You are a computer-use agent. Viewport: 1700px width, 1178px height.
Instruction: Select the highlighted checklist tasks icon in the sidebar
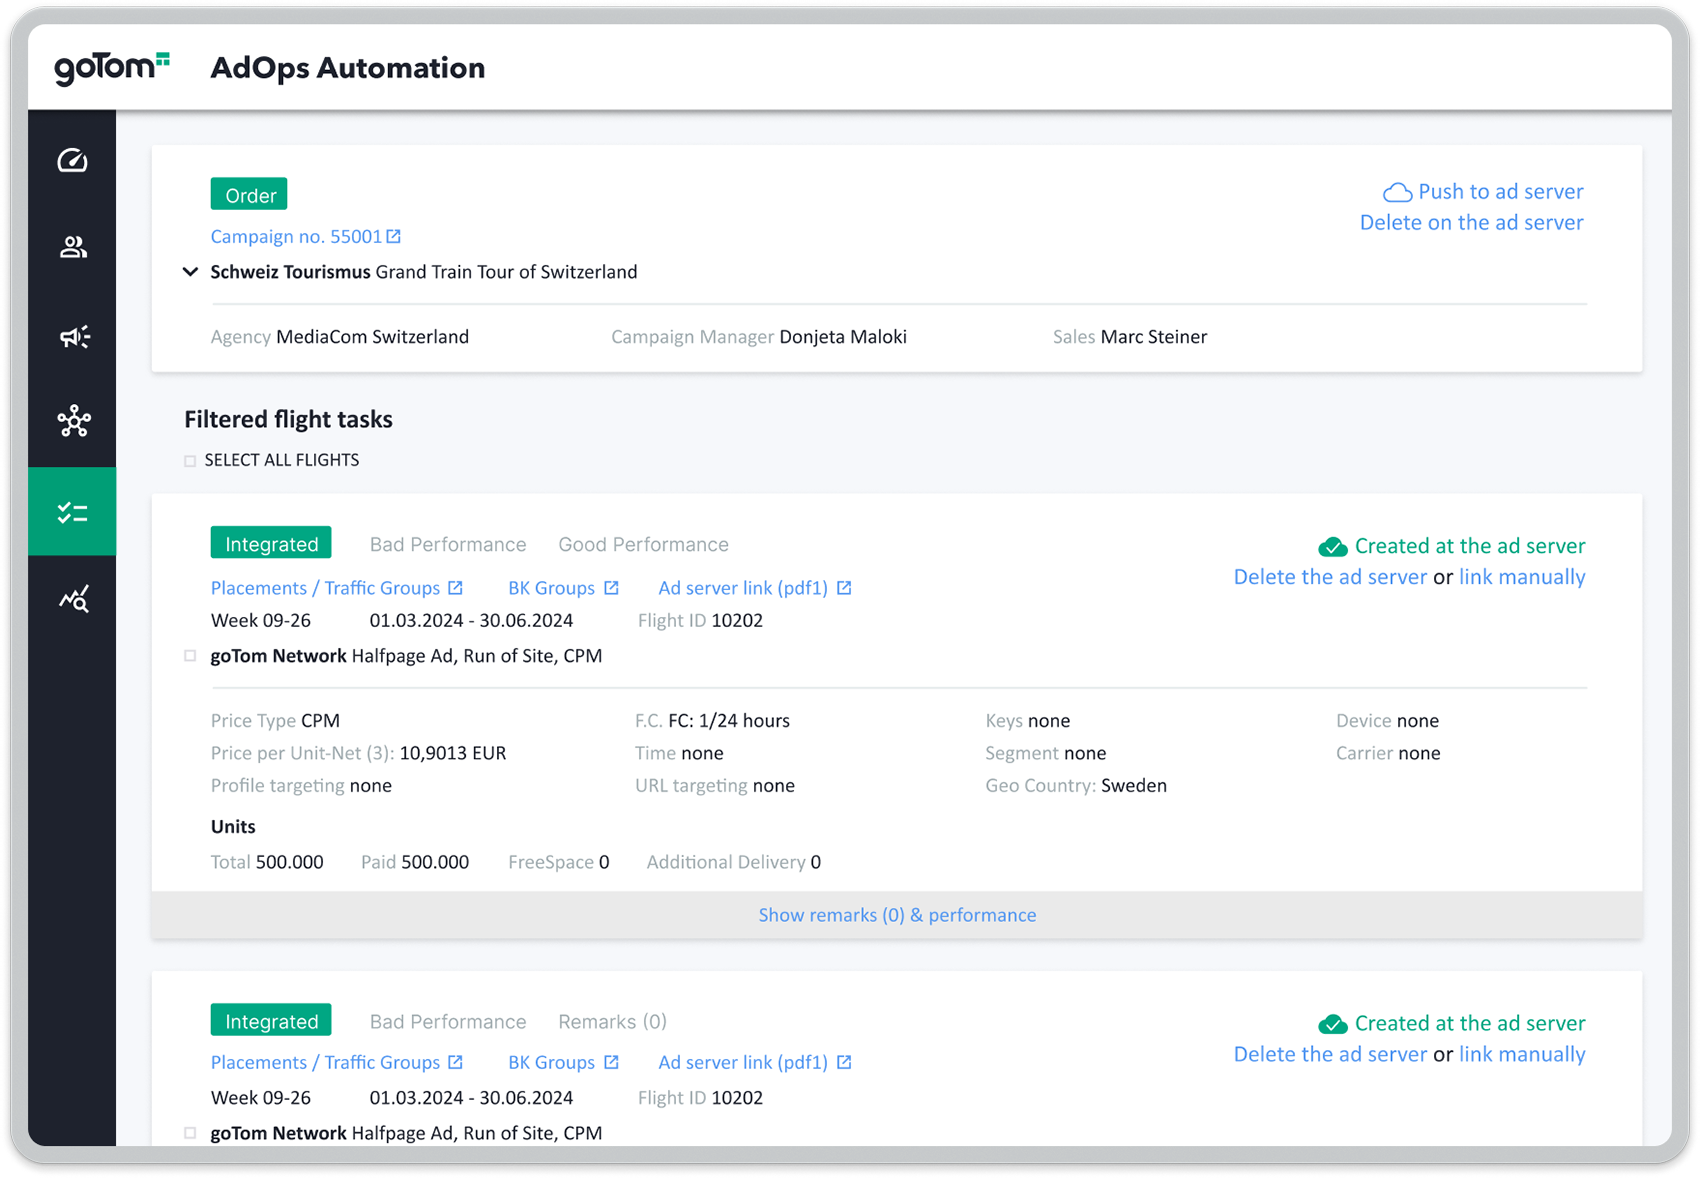72,512
